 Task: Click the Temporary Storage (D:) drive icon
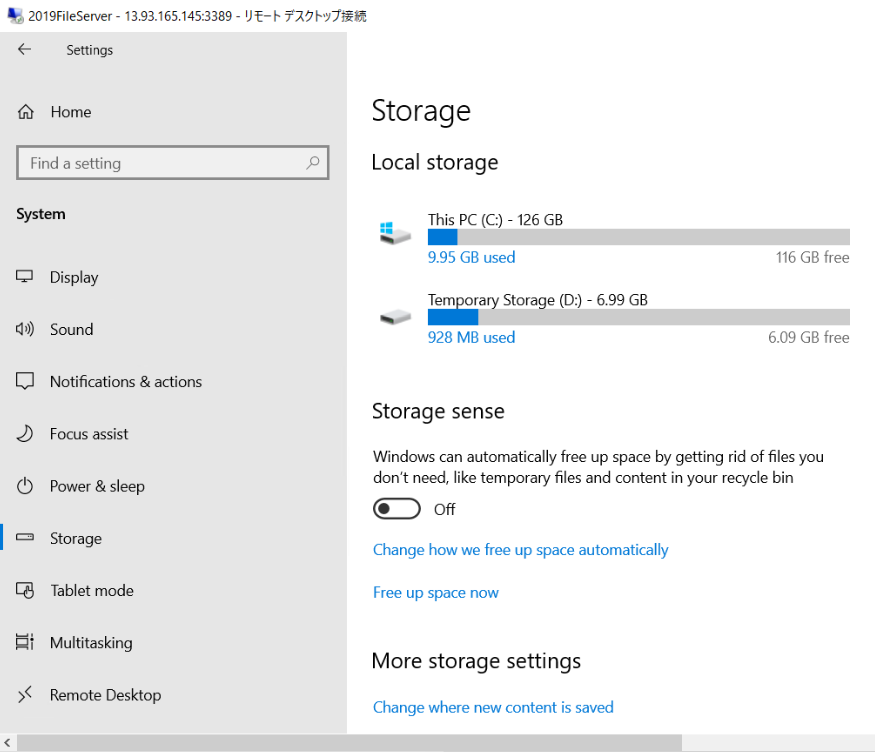point(395,317)
